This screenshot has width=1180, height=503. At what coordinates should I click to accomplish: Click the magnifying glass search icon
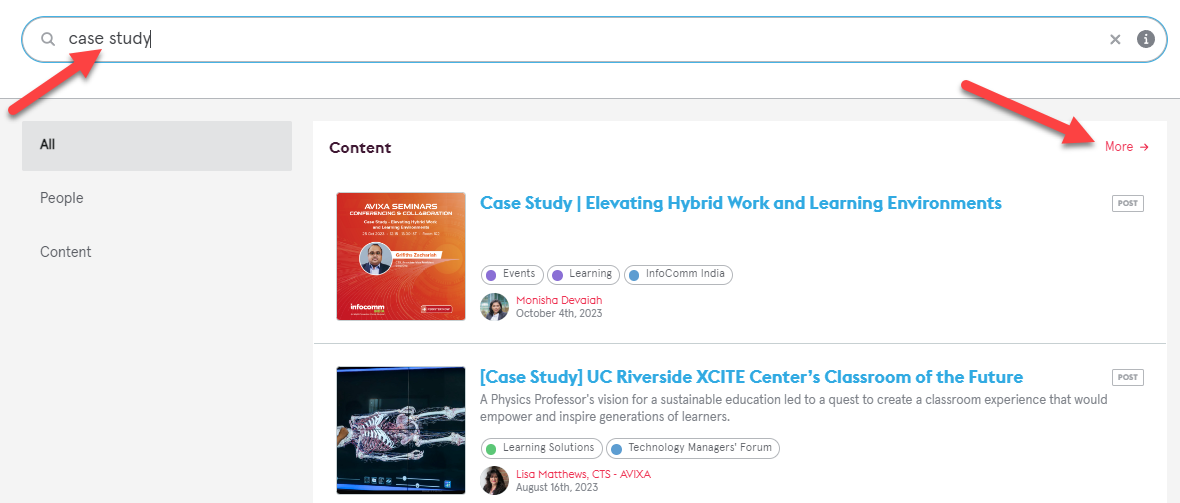pyautogui.click(x=47, y=39)
